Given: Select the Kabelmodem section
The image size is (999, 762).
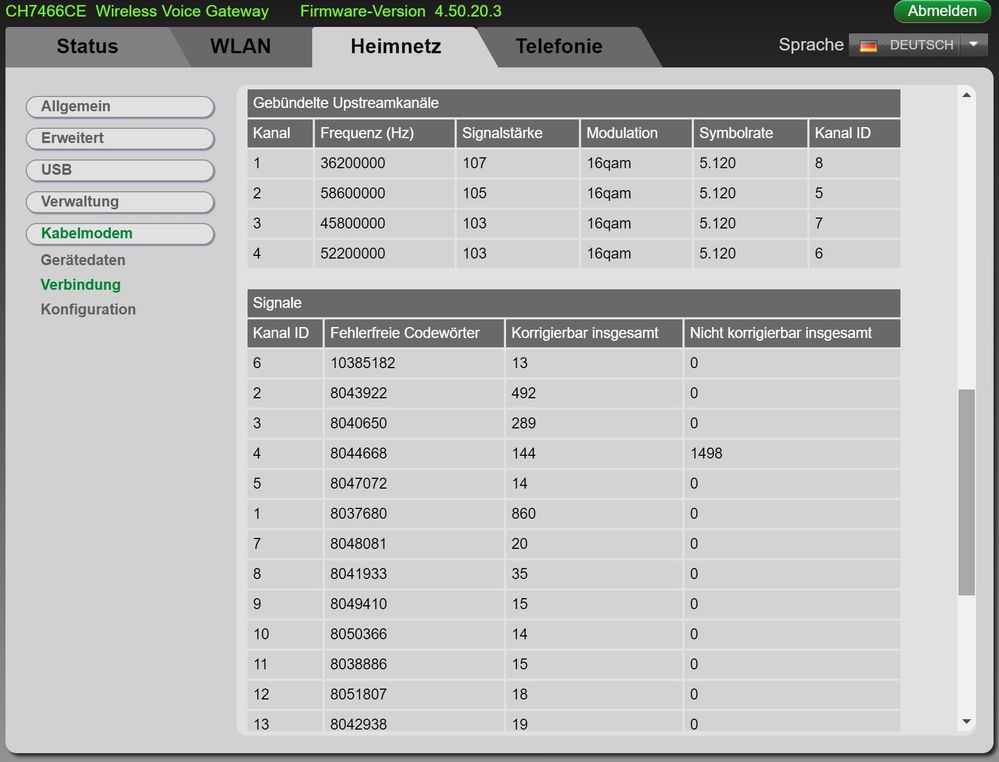Looking at the screenshot, I should click(120, 234).
